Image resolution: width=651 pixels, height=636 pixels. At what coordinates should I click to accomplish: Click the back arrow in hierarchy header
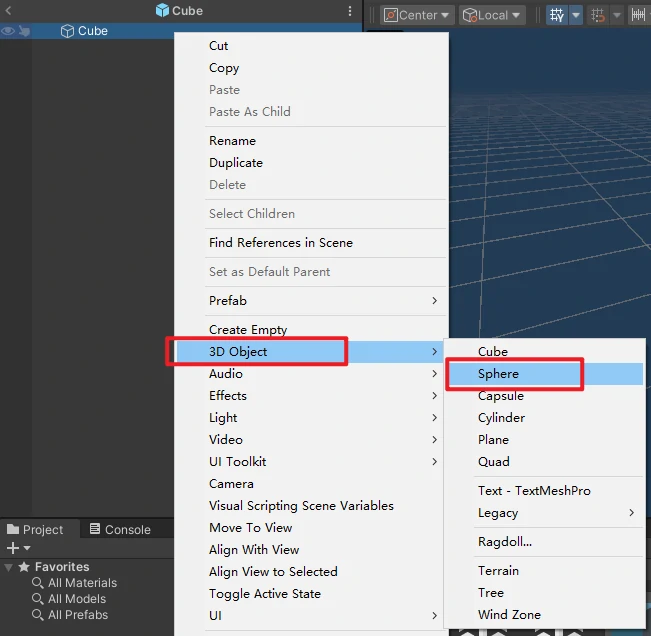pyautogui.click(x=8, y=11)
